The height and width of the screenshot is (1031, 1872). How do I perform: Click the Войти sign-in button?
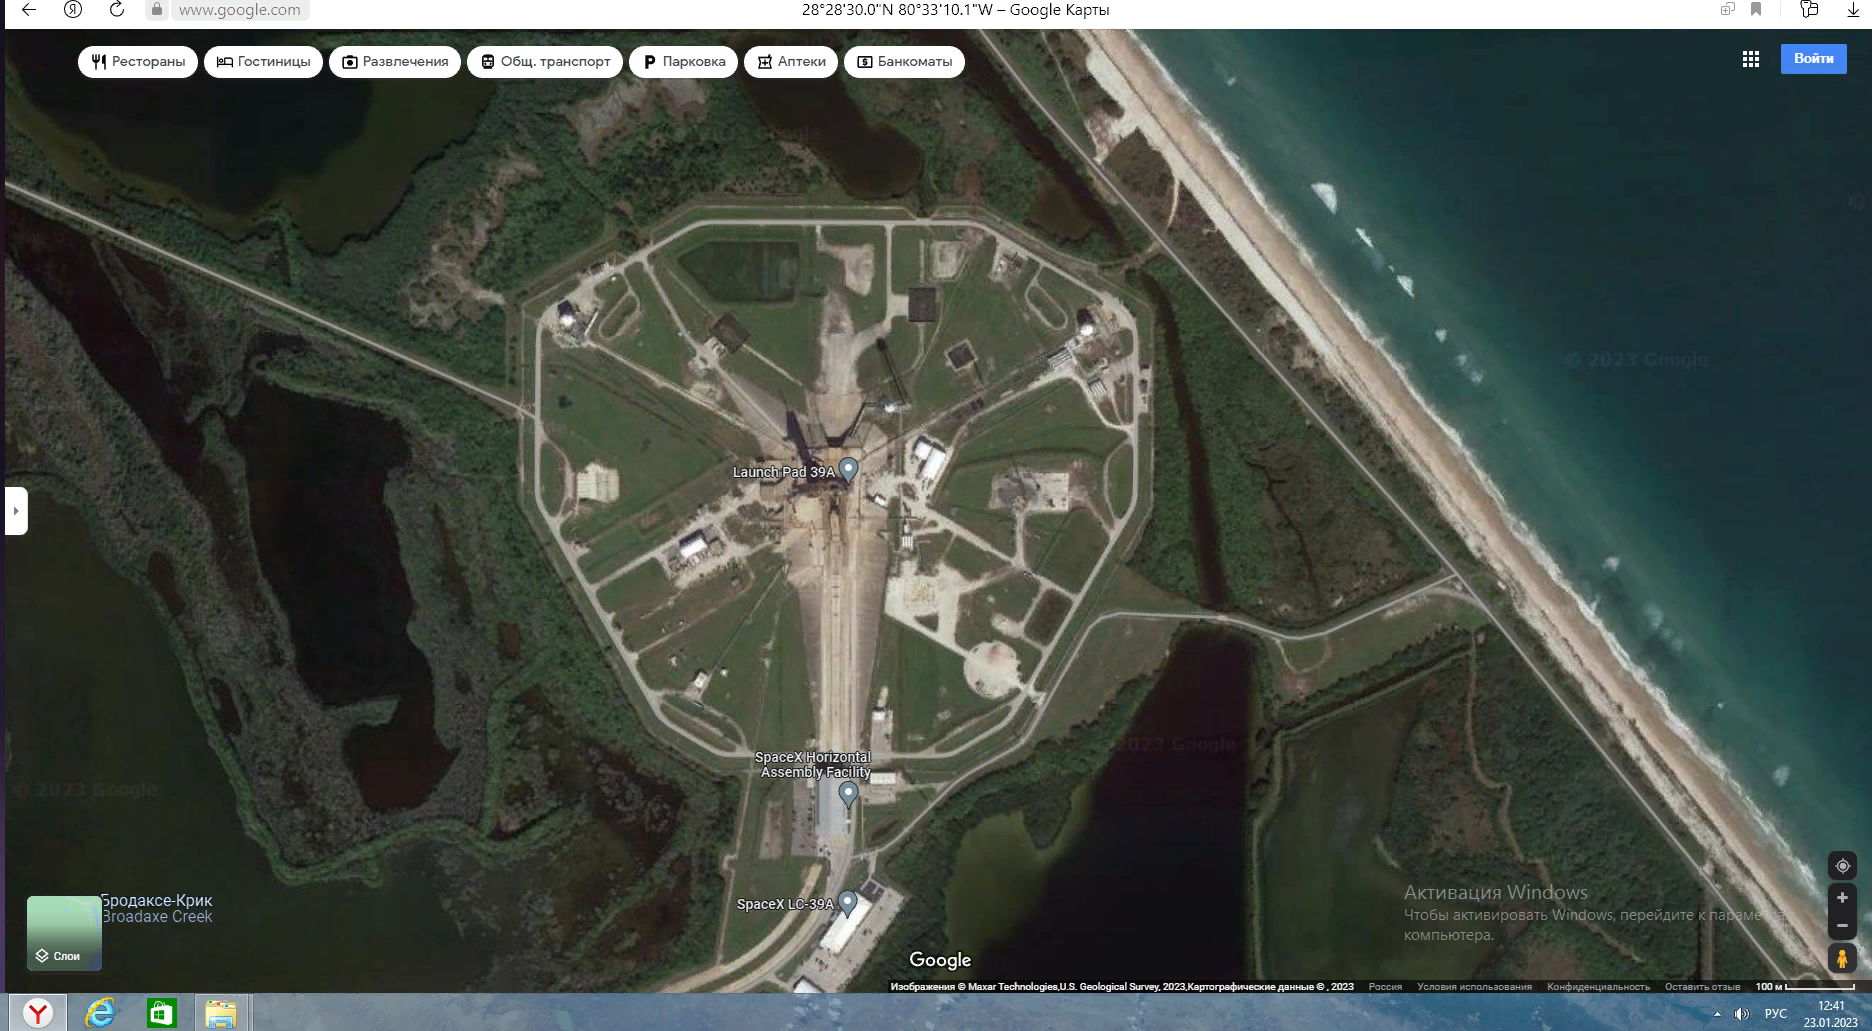[x=1813, y=59]
